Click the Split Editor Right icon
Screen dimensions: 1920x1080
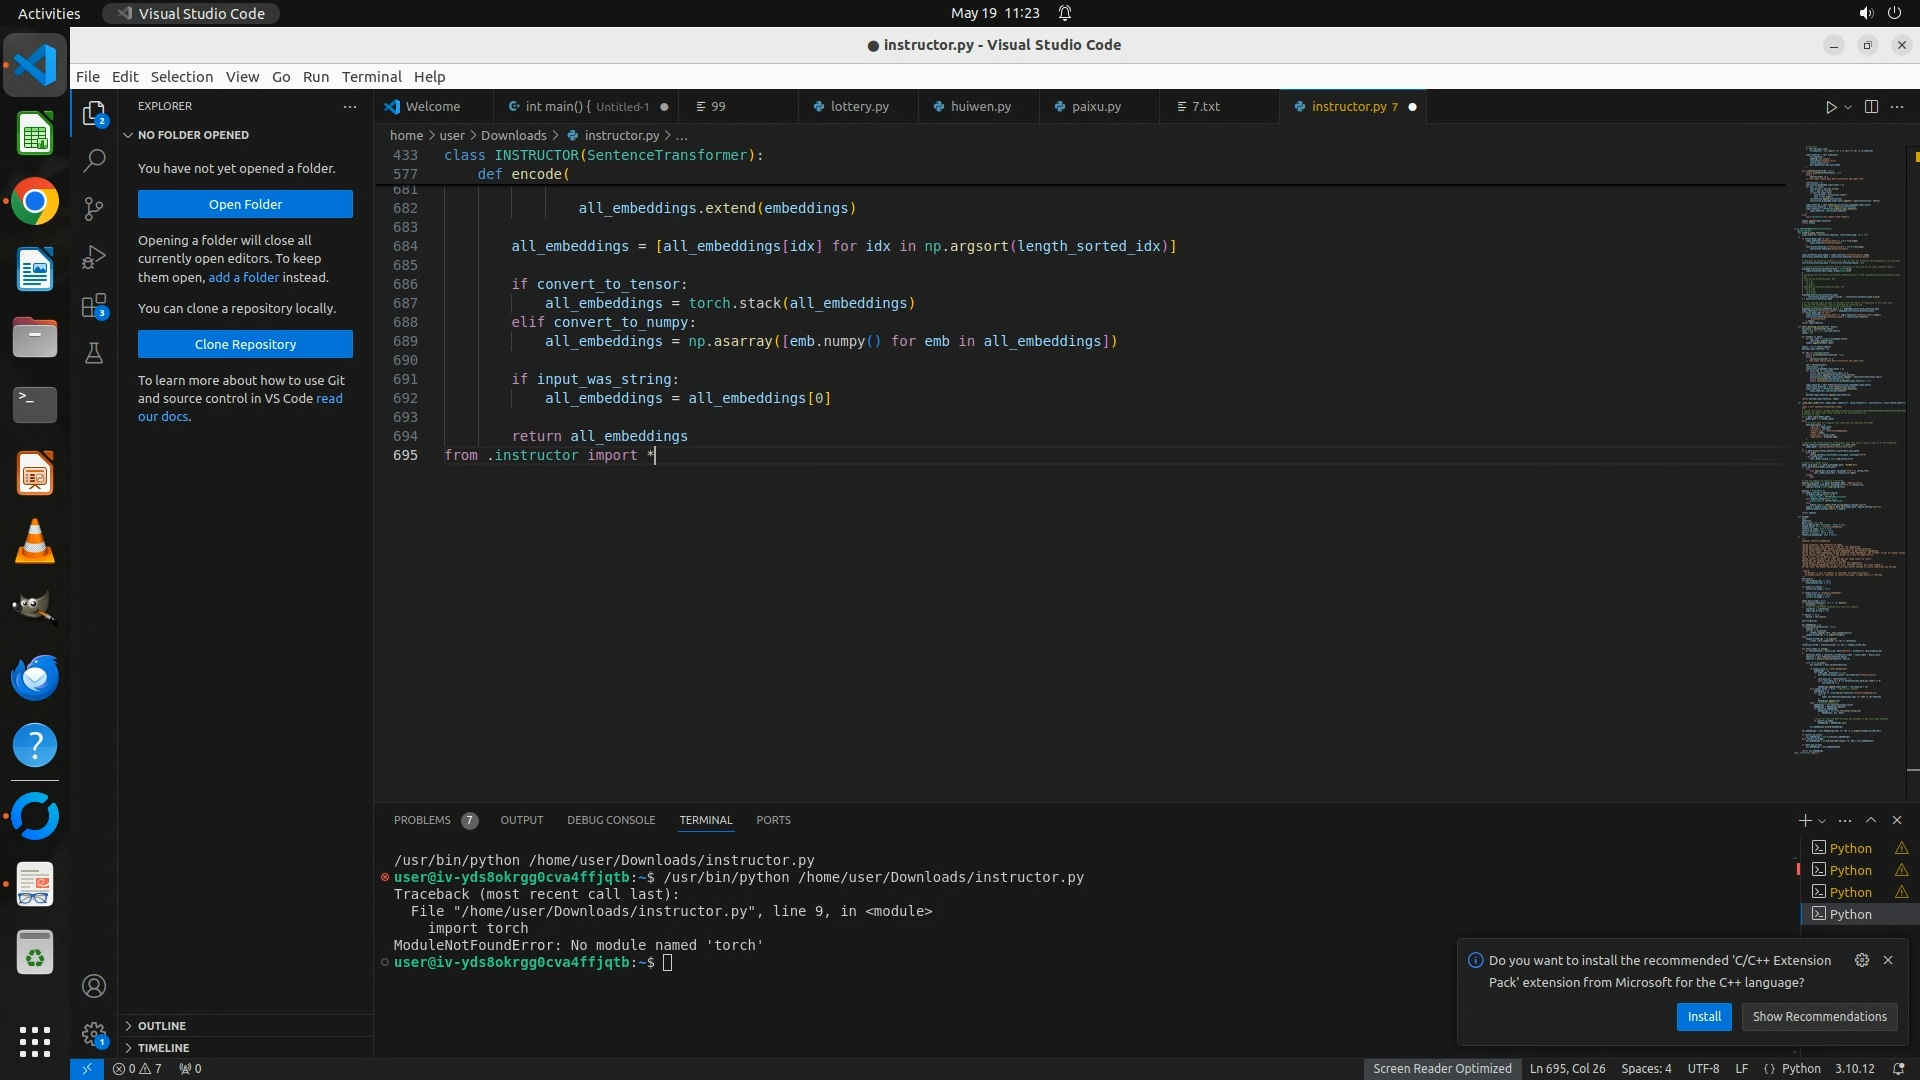tap(1871, 107)
